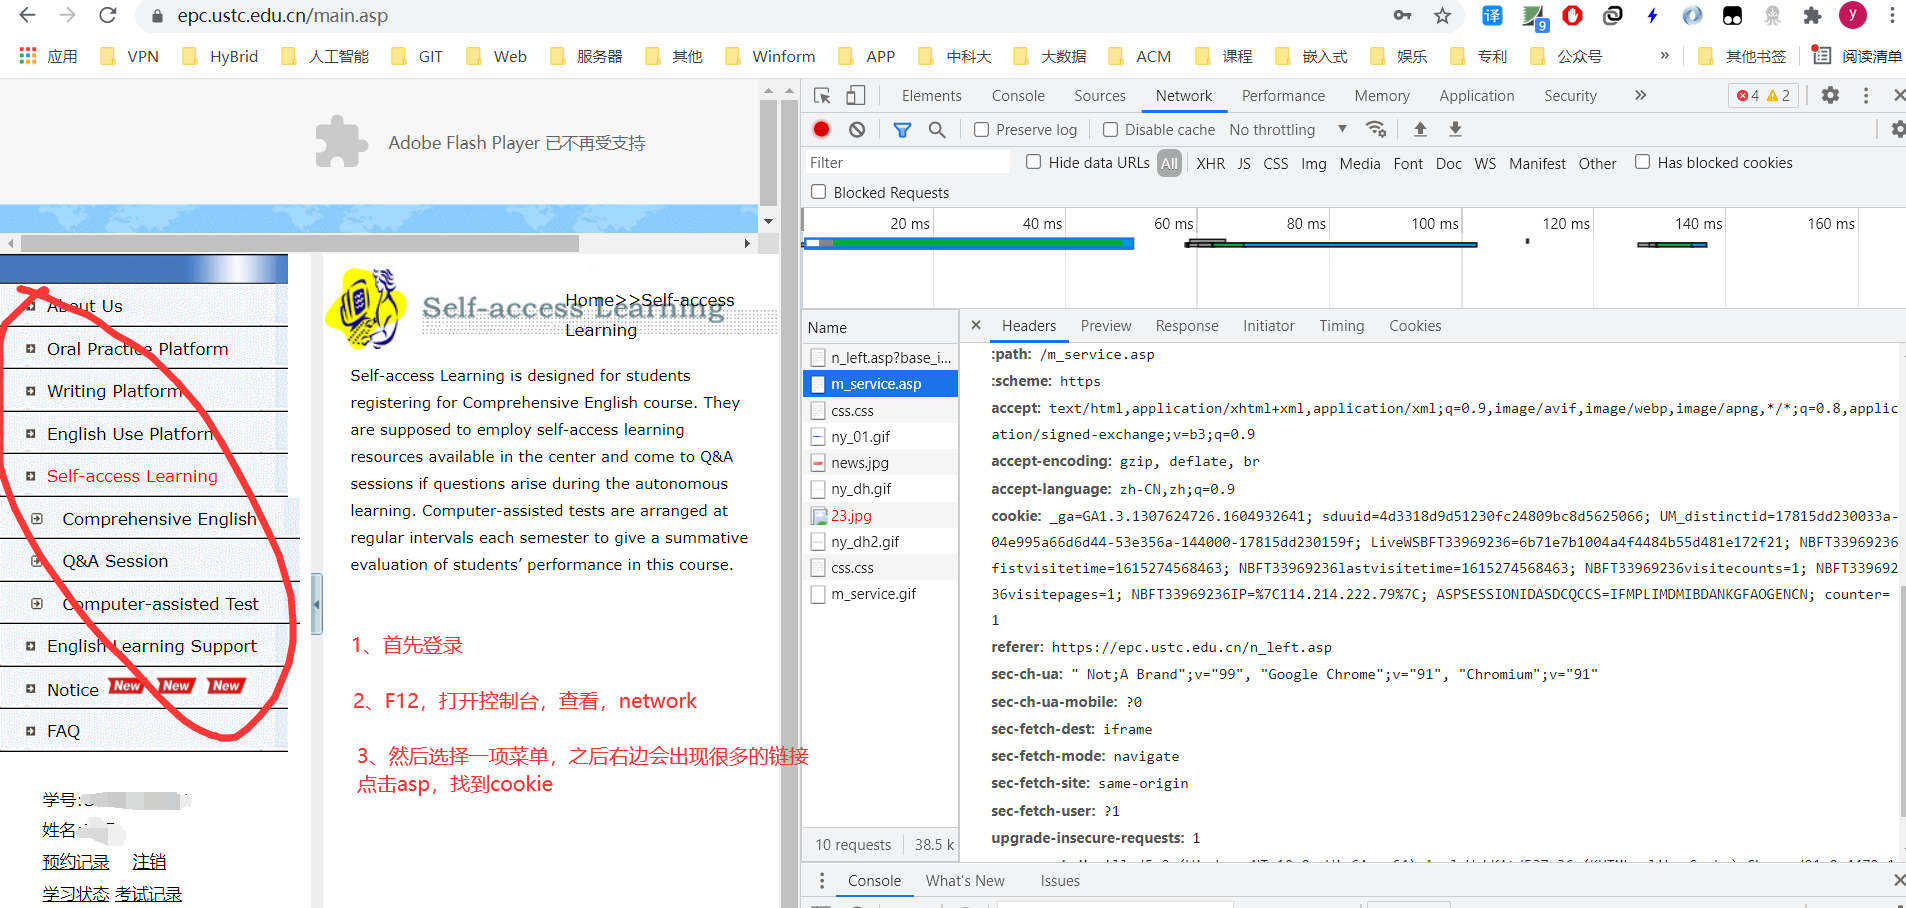Open the translate extension icon
The width and height of the screenshot is (1906, 908).
click(x=1492, y=15)
